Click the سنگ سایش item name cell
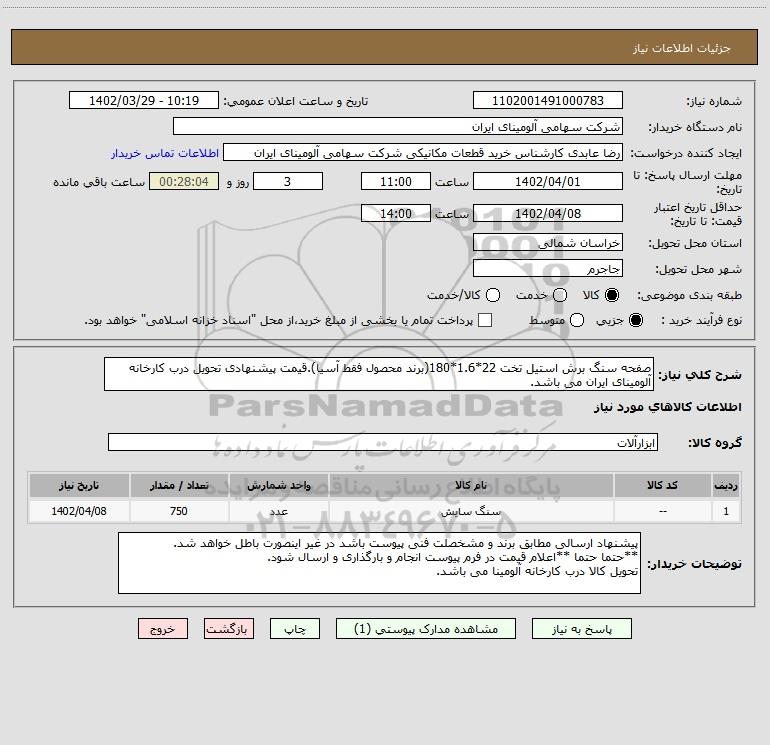 click(471, 511)
